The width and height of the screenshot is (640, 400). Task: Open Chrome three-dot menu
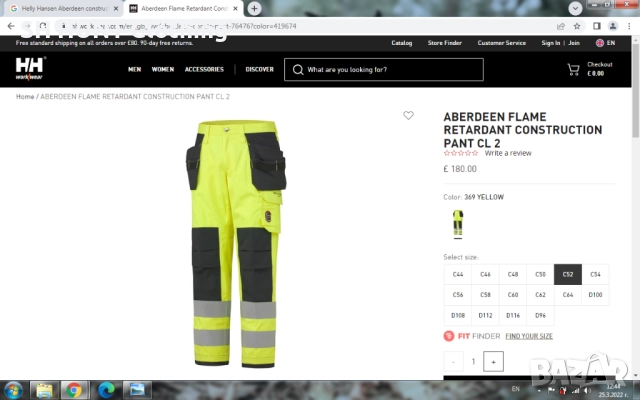click(629, 26)
